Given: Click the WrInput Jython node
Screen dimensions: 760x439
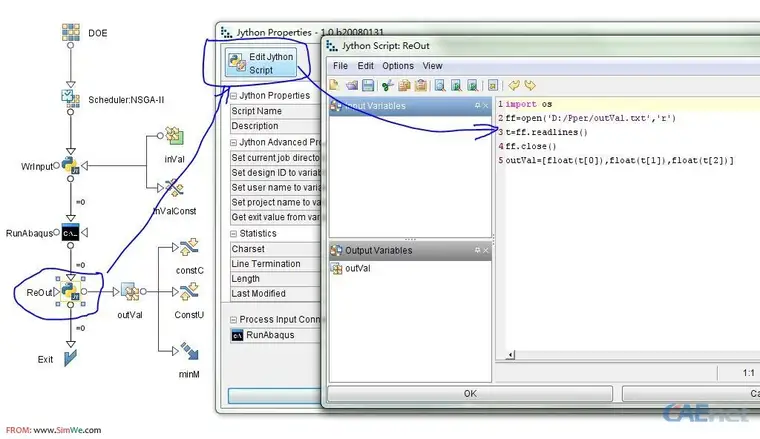Looking at the screenshot, I should point(70,165).
